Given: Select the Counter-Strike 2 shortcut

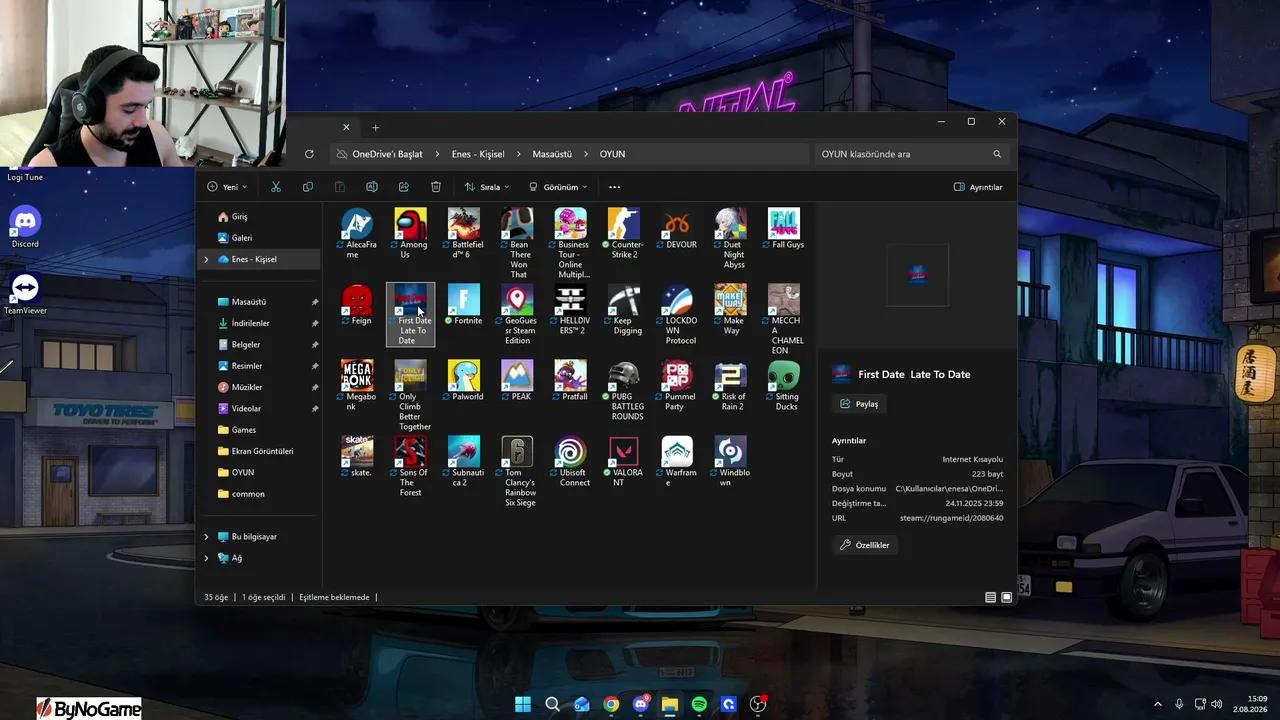Looking at the screenshot, I should (x=624, y=234).
